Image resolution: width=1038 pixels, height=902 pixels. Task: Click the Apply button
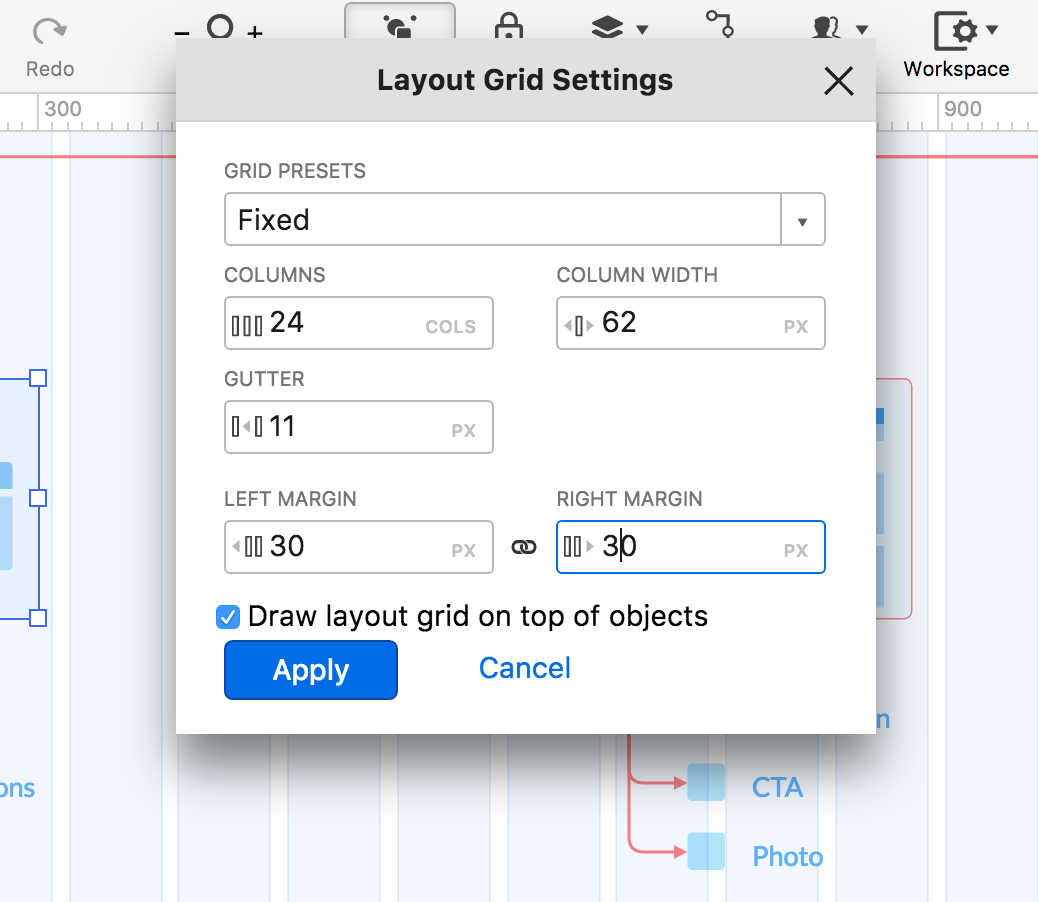(x=310, y=670)
